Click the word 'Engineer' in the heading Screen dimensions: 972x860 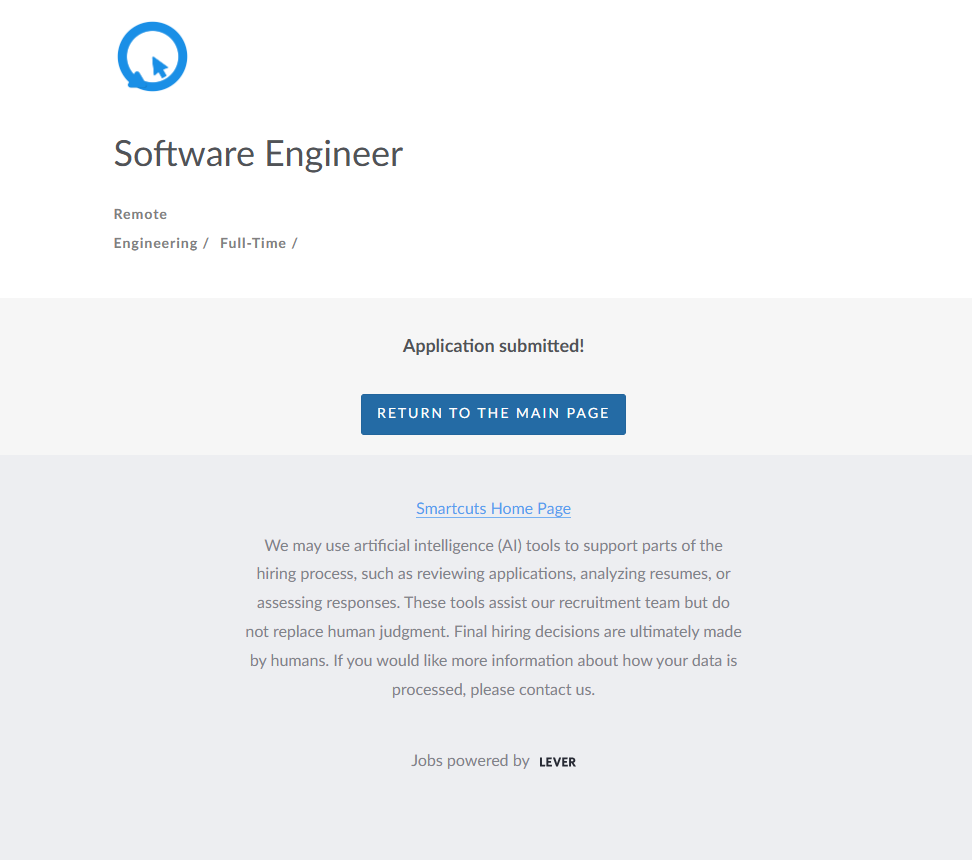click(333, 154)
